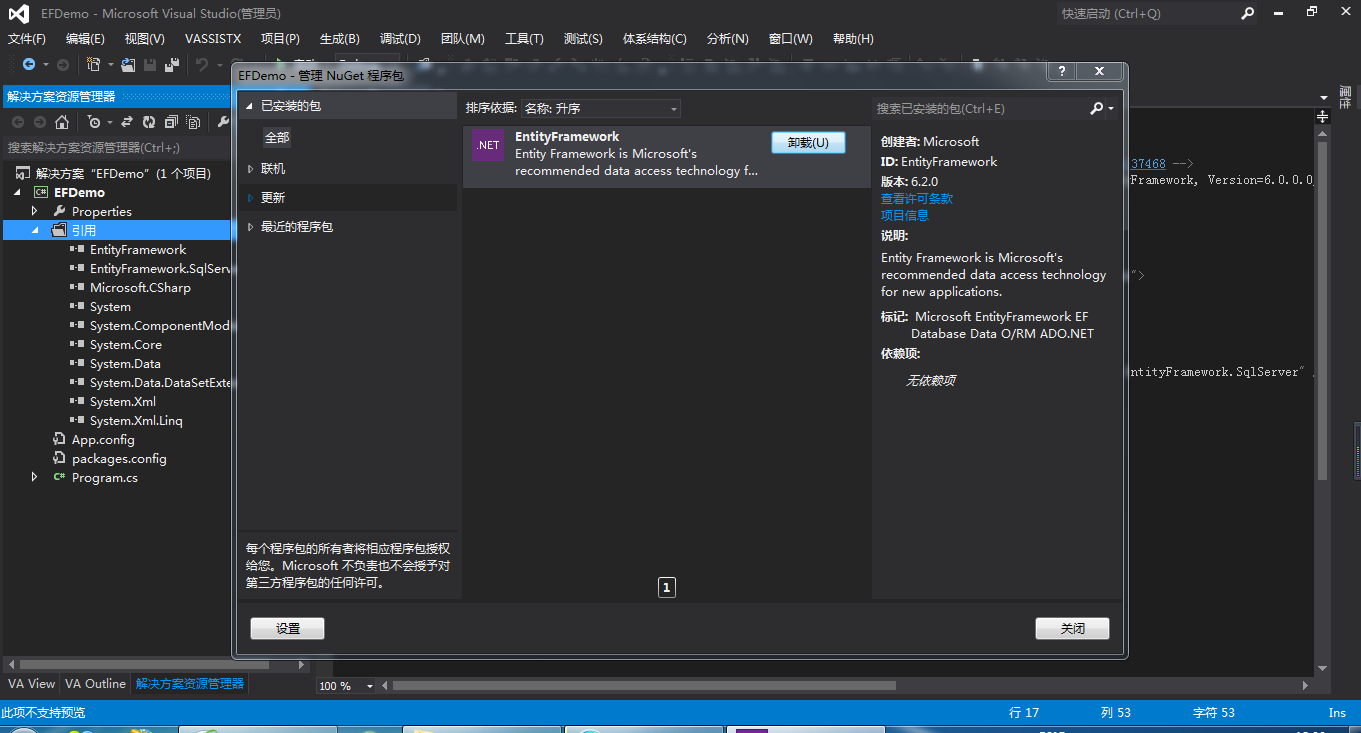Screen dimensions: 1361x733
Task: Open the VASSISTX menu
Action: coord(213,39)
